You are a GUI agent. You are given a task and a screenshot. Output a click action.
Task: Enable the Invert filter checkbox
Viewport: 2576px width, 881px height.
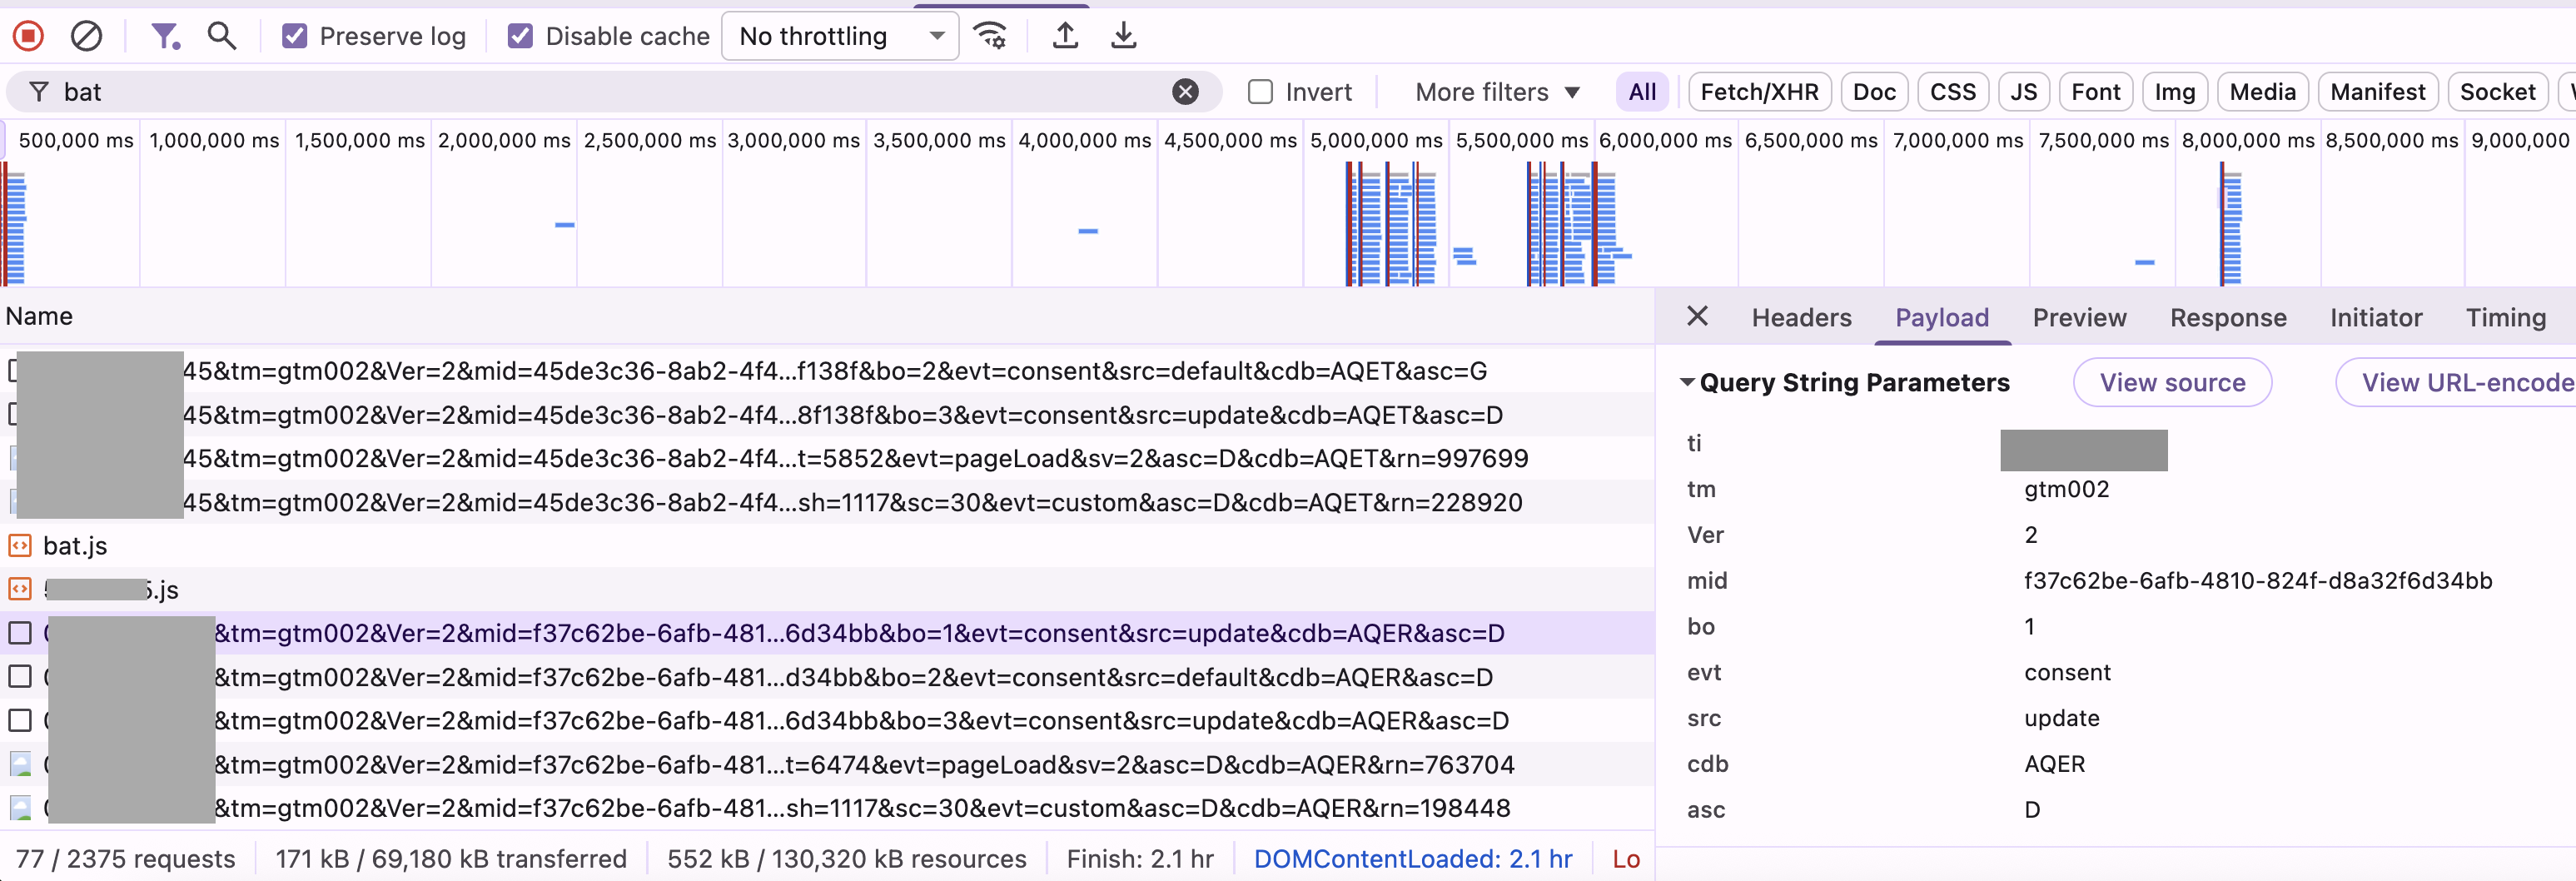(x=1260, y=91)
